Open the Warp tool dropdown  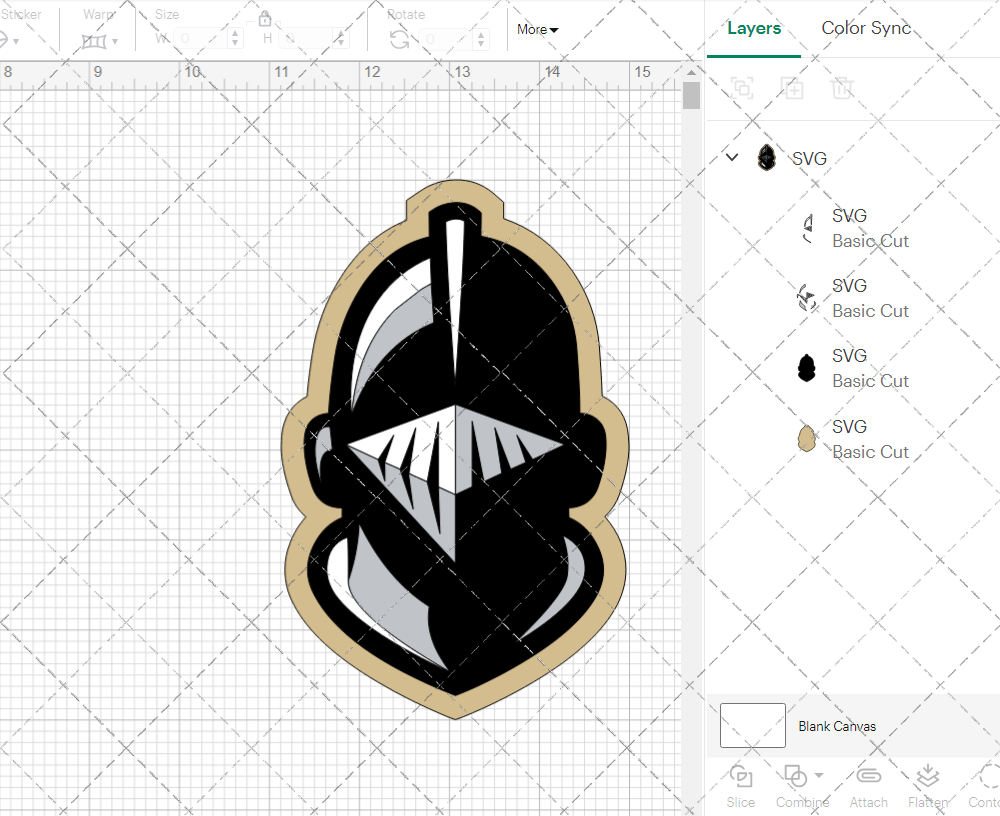coord(115,41)
